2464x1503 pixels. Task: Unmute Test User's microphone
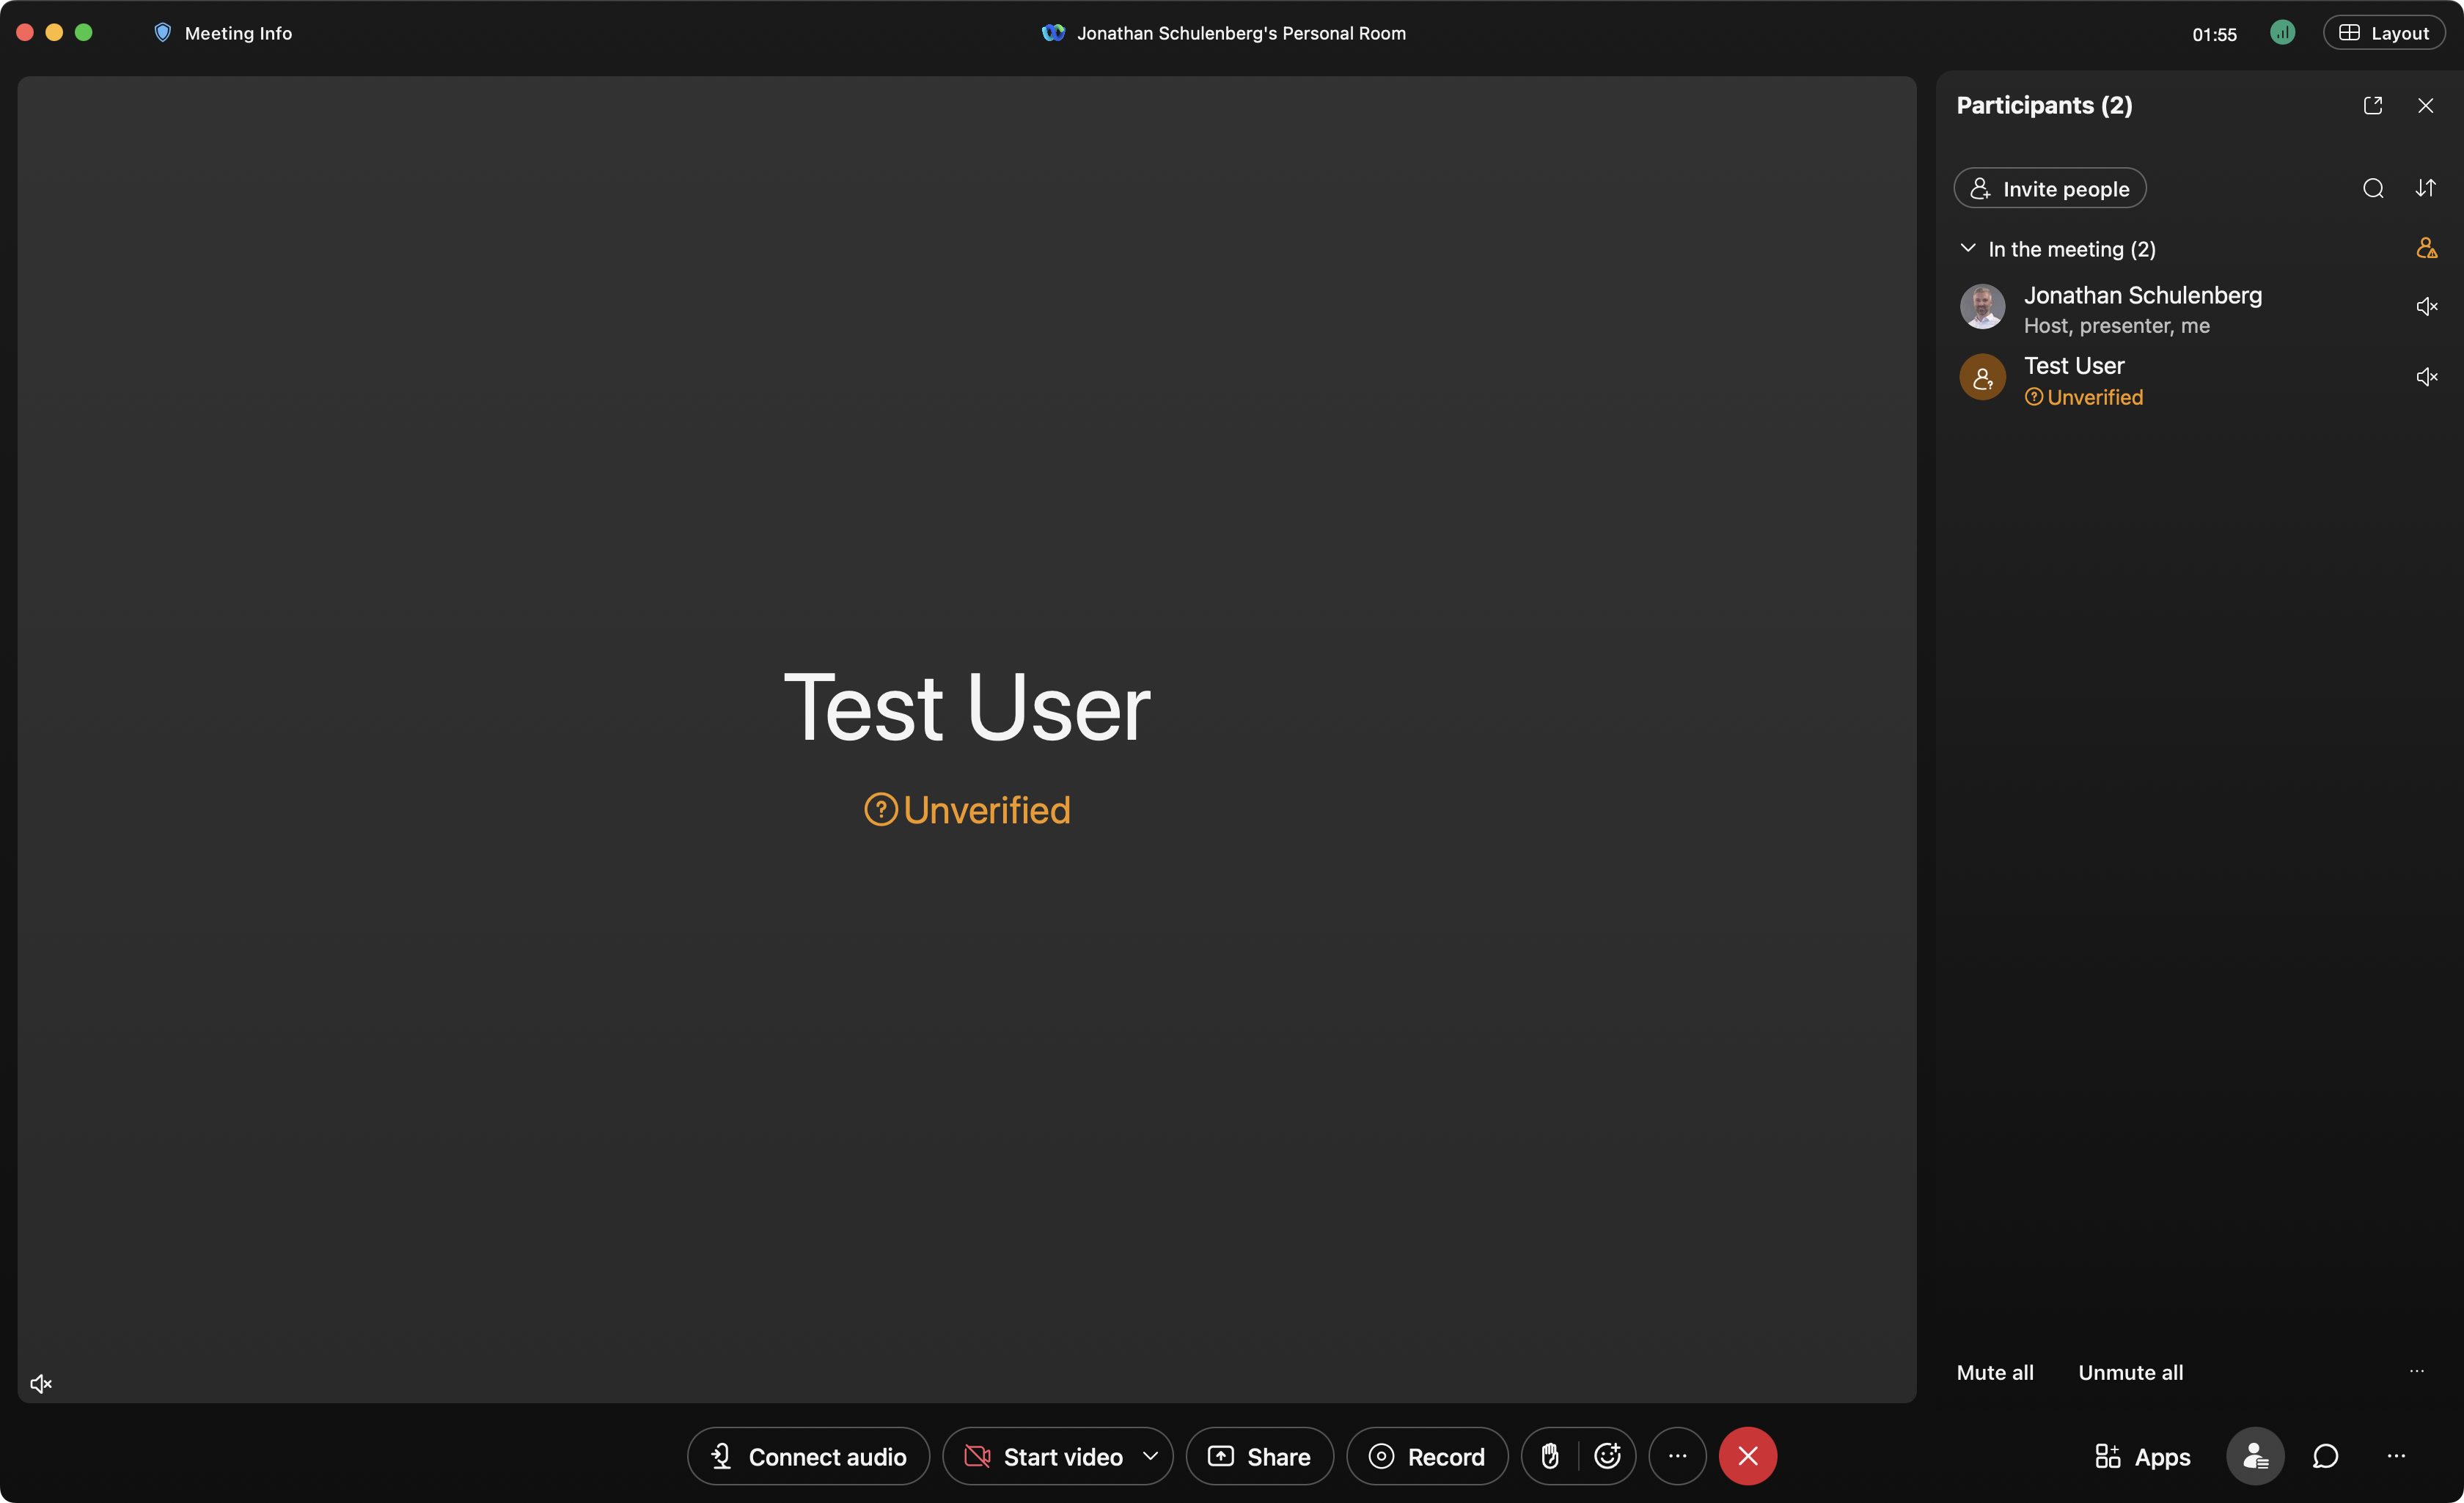tap(2428, 377)
